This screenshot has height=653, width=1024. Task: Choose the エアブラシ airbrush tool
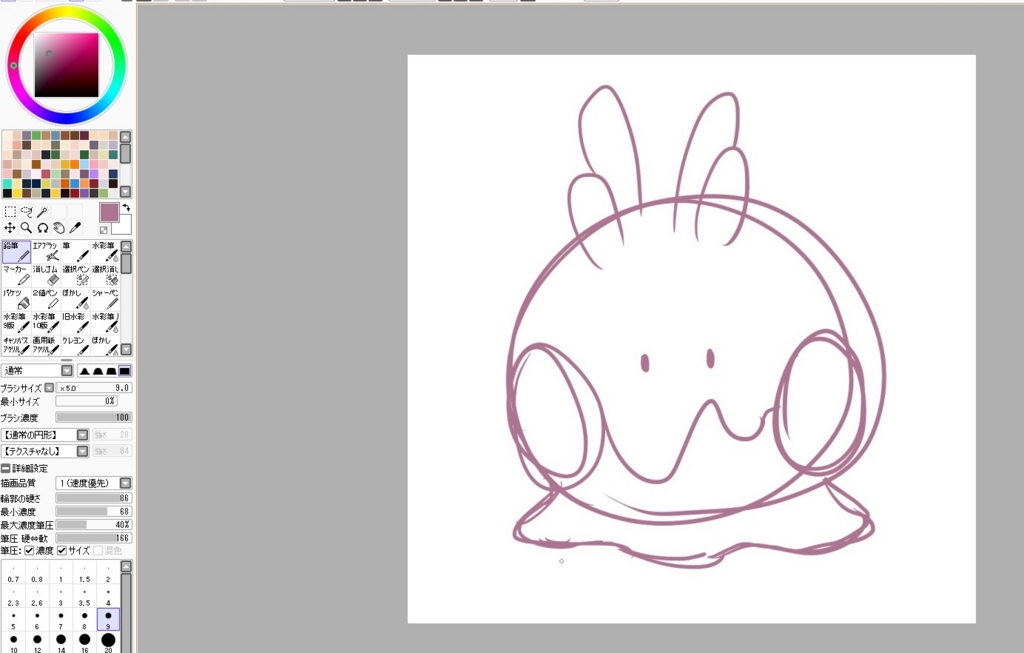(46, 252)
